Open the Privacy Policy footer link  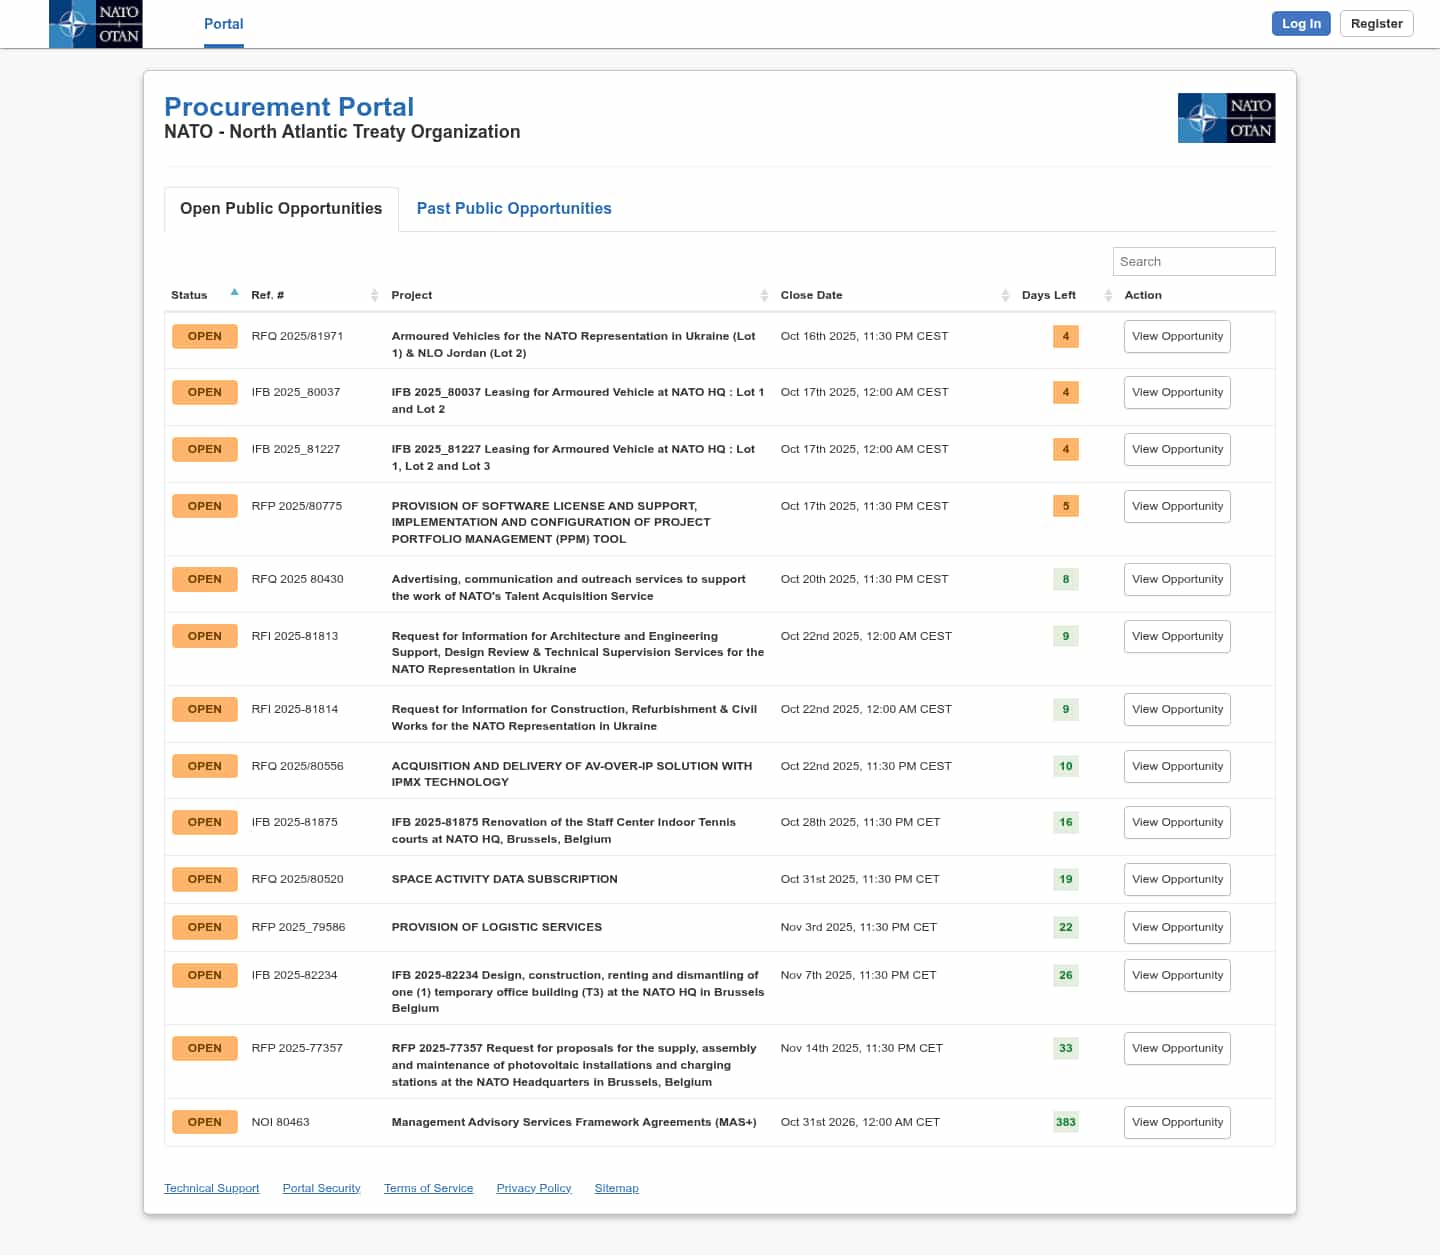point(533,1188)
